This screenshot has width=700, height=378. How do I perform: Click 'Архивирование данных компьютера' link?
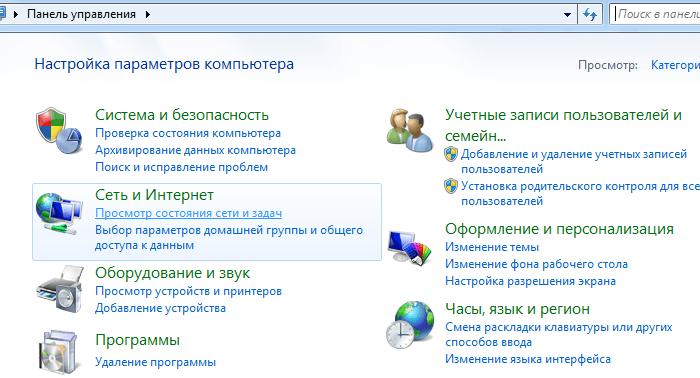pos(196,150)
